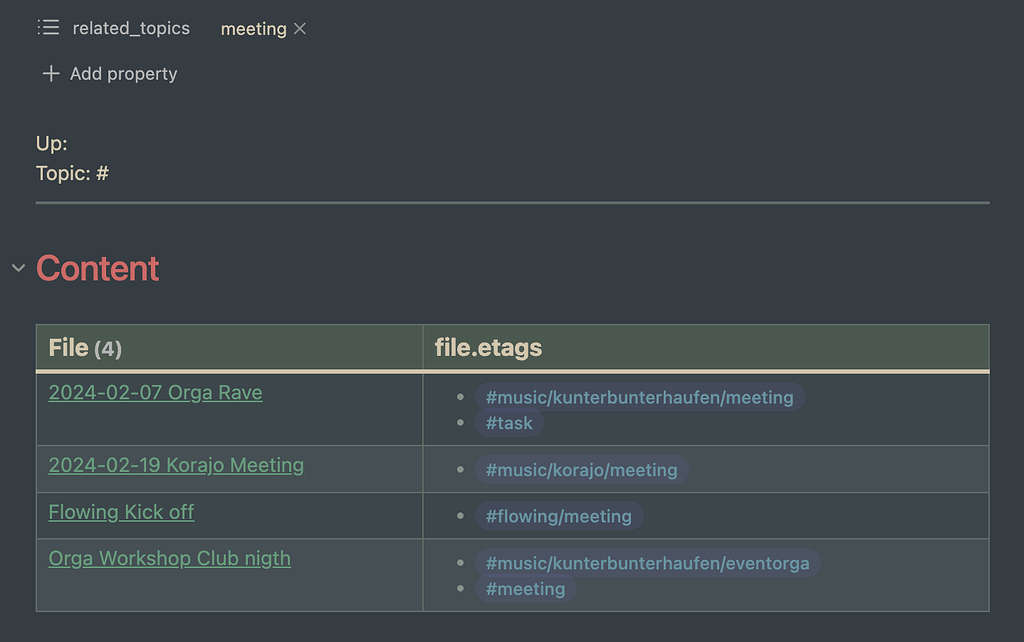Click the Content heading text
1024x642 pixels.
point(97,268)
